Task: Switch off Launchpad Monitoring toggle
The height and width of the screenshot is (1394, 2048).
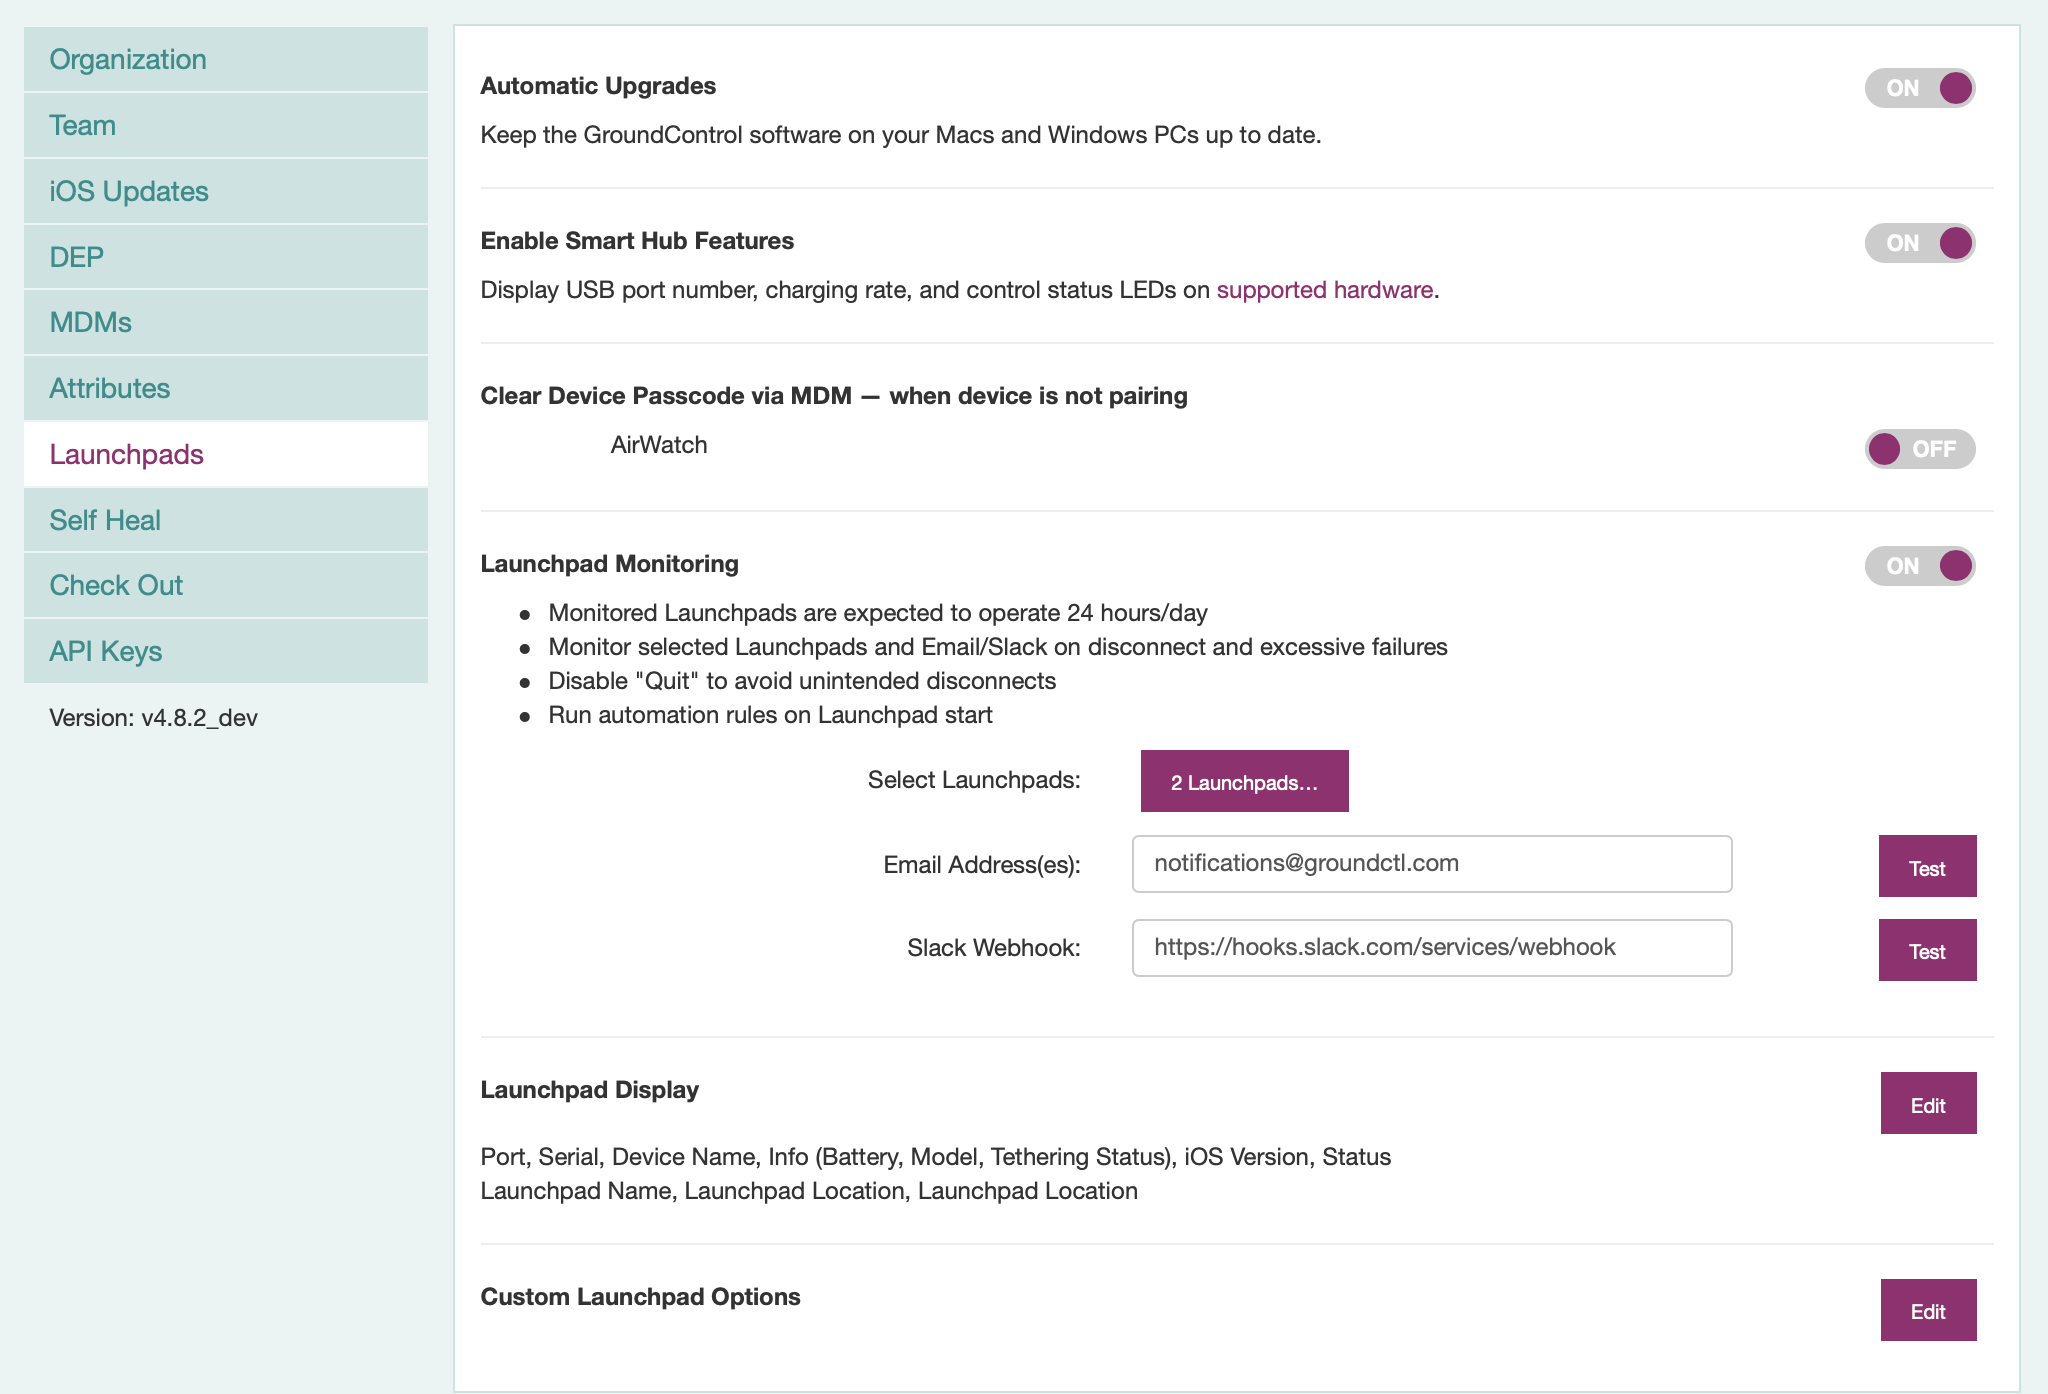Action: pyautogui.click(x=1919, y=566)
